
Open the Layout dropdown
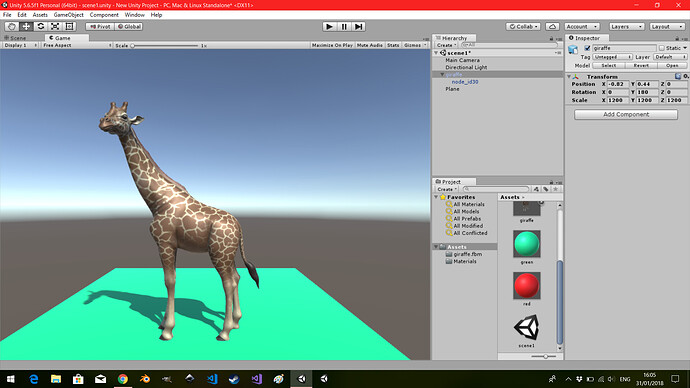(x=667, y=26)
